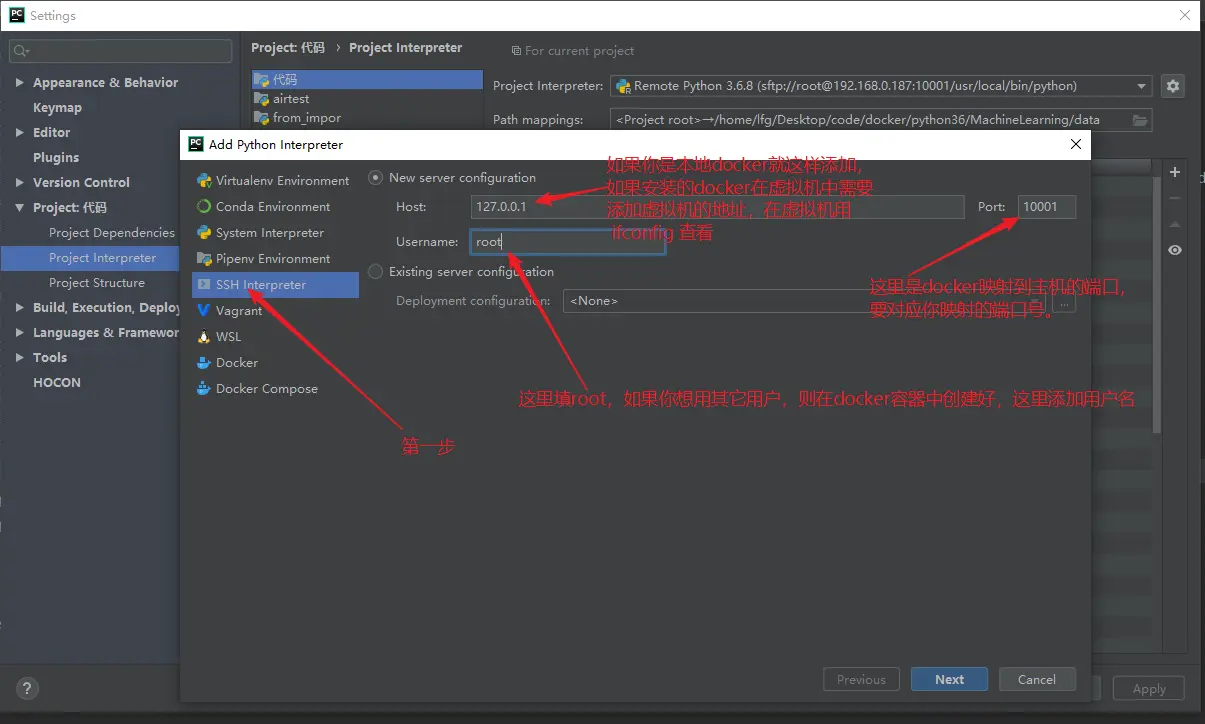This screenshot has height=724, width=1205.
Task: Select Project Structure item
Action: coord(97,283)
